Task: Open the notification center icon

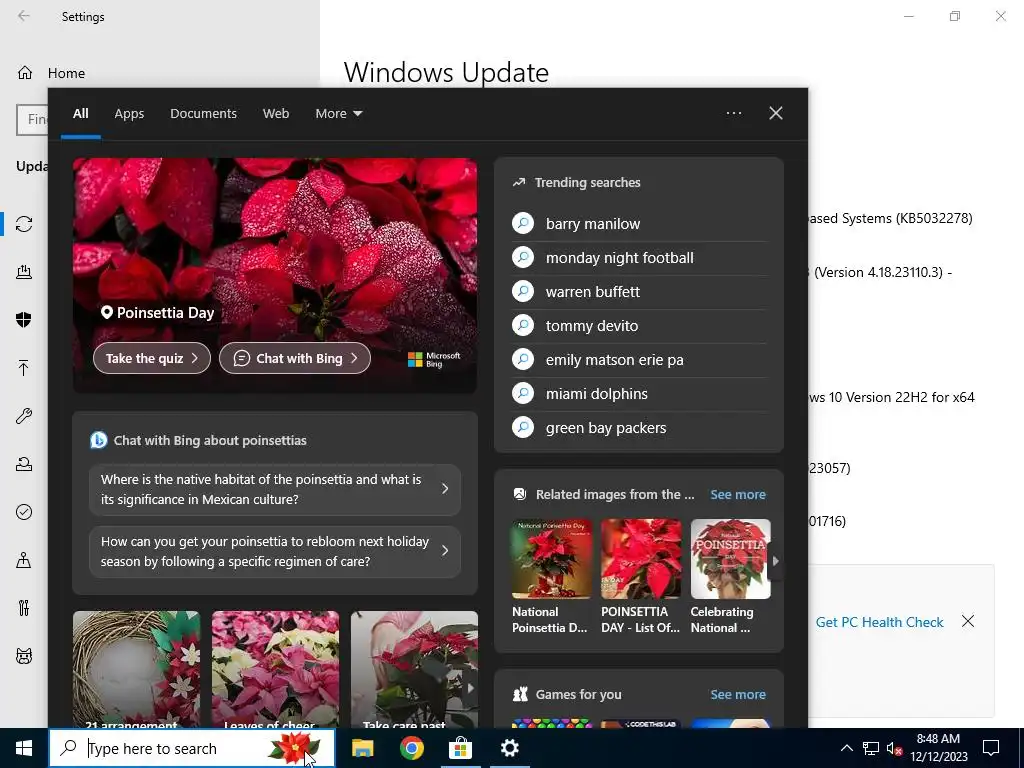Action: pyautogui.click(x=991, y=748)
